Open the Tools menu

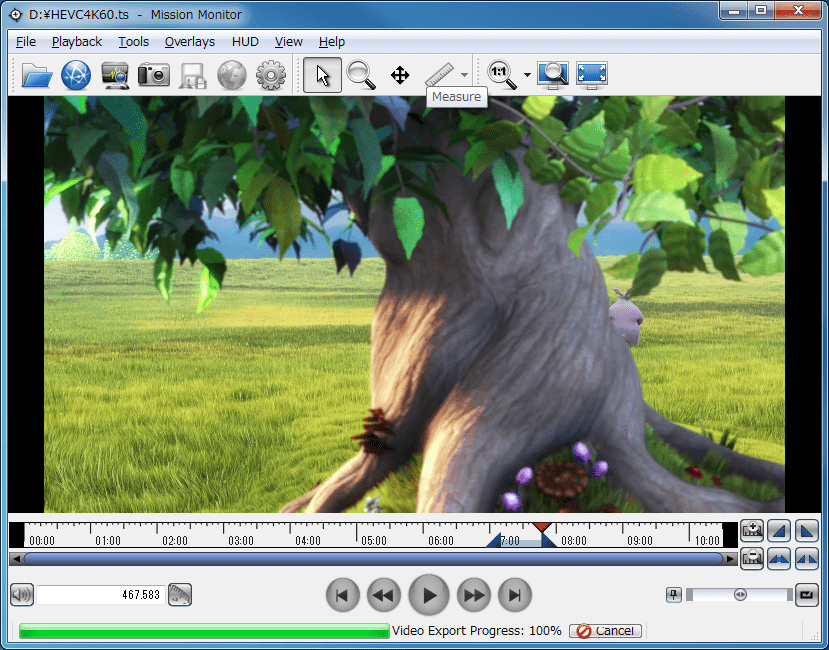point(133,42)
